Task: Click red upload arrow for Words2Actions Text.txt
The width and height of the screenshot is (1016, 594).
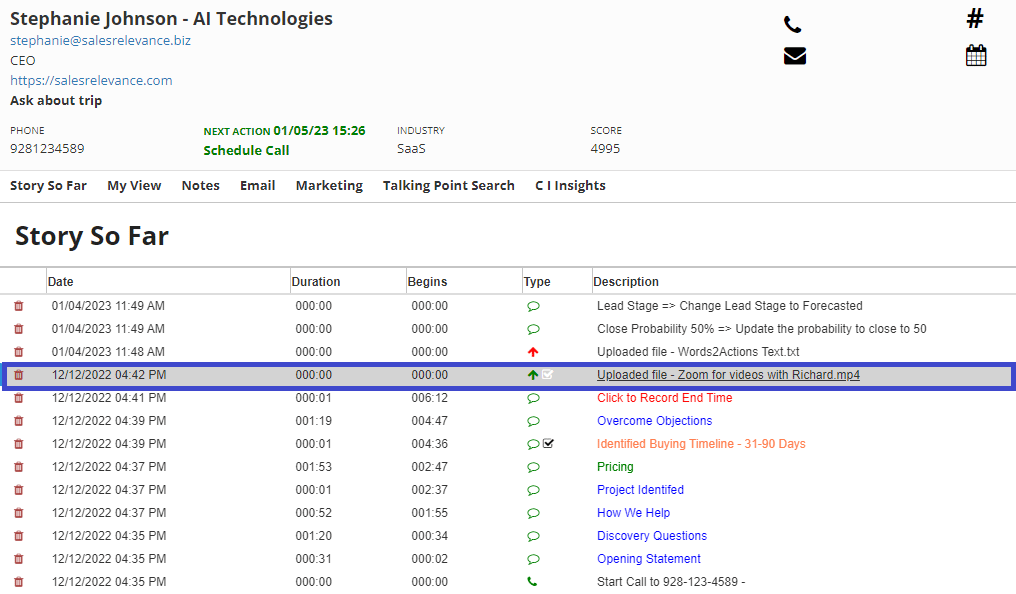Action: click(533, 352)
